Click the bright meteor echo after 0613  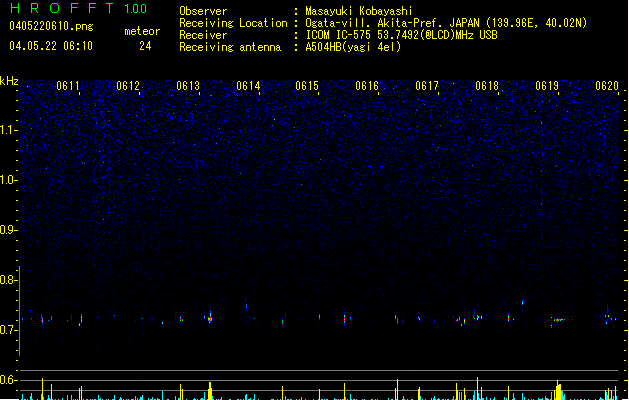point(210,318)
